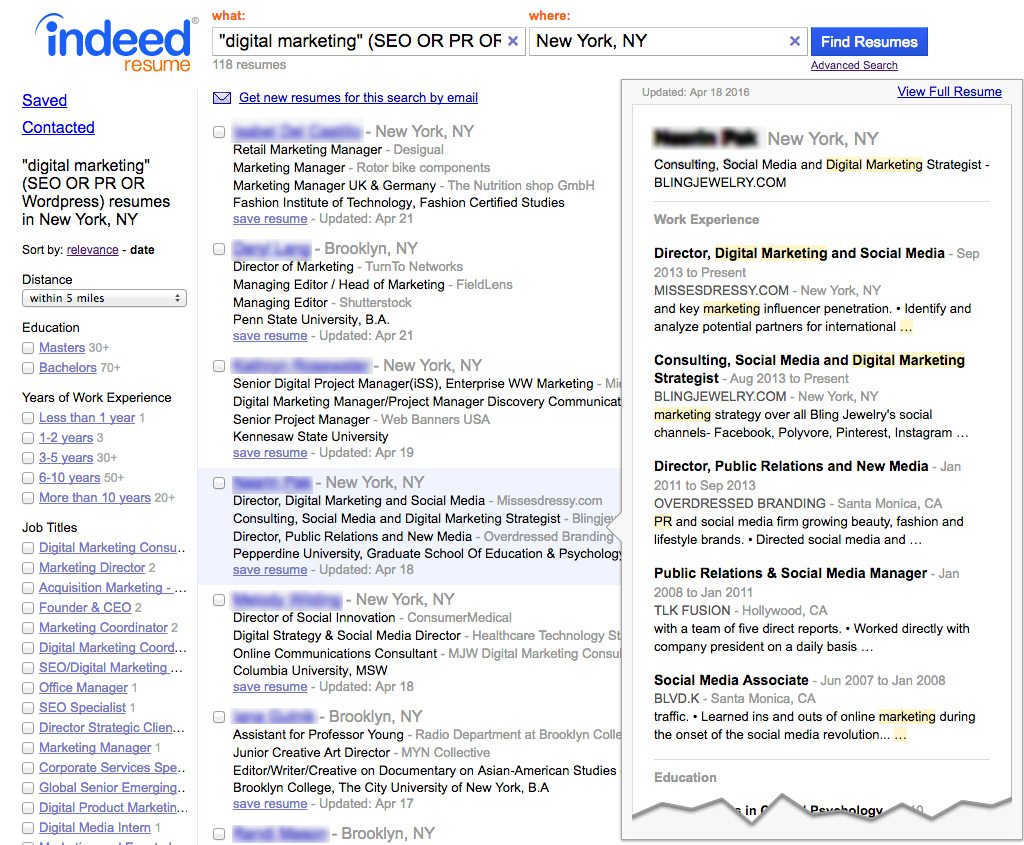Filter by Digital Media Intern link

coord(95,828)
